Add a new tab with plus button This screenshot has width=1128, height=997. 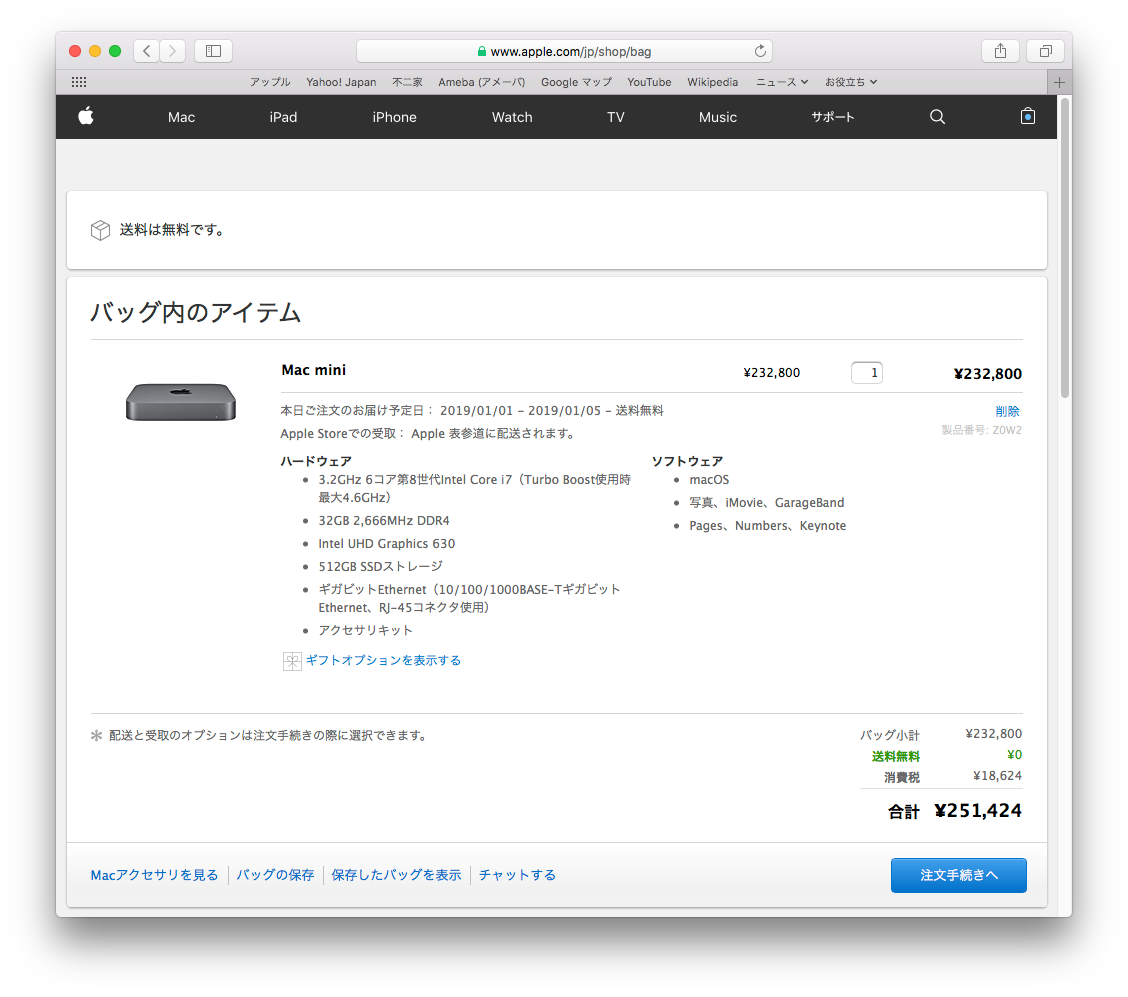[x=1059, y=82]
